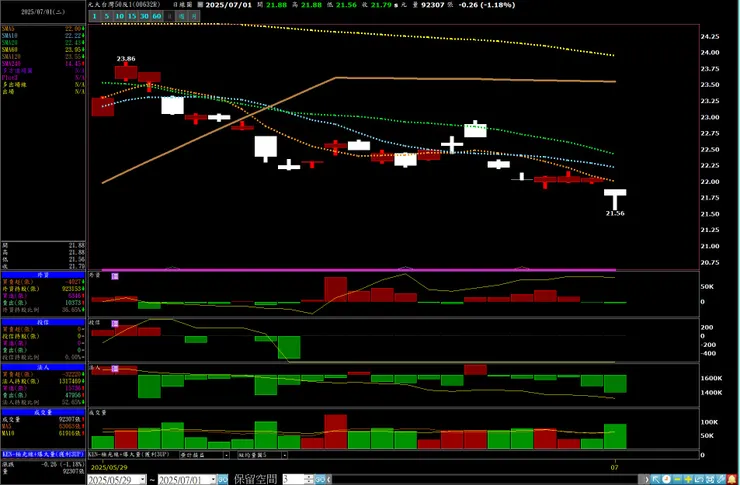
Task: Click the purple settings icon in 法人 chart
Action: coord(115,369)
